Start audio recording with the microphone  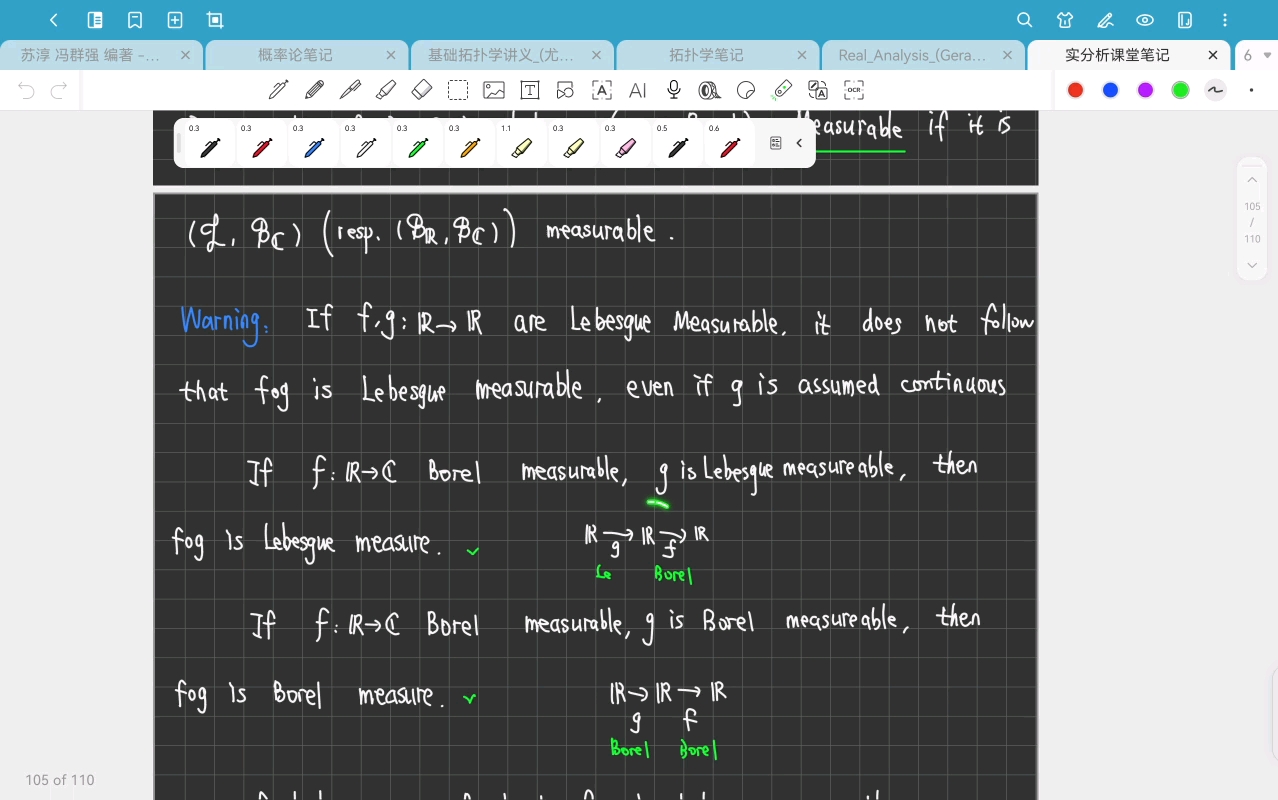click(674, 90)
